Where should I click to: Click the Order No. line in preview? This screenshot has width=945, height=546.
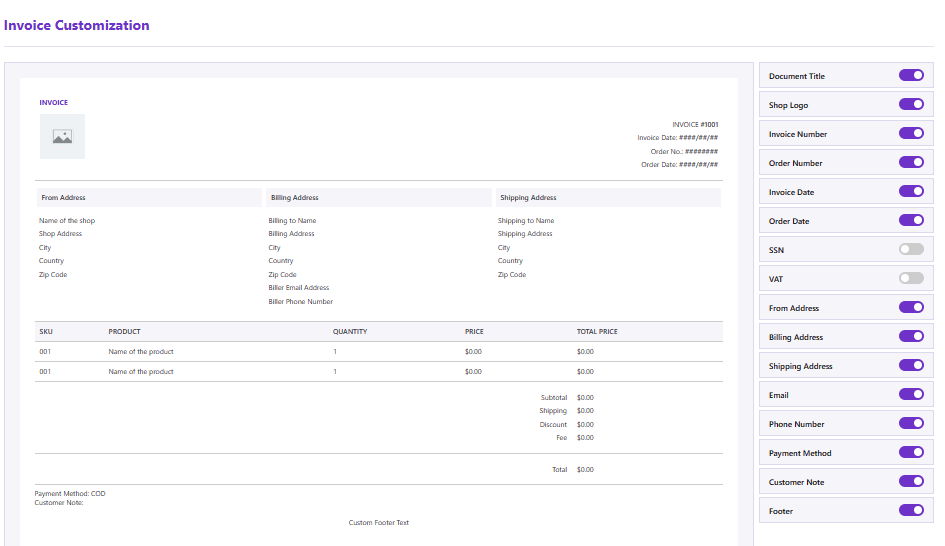[x=684, y=151]
